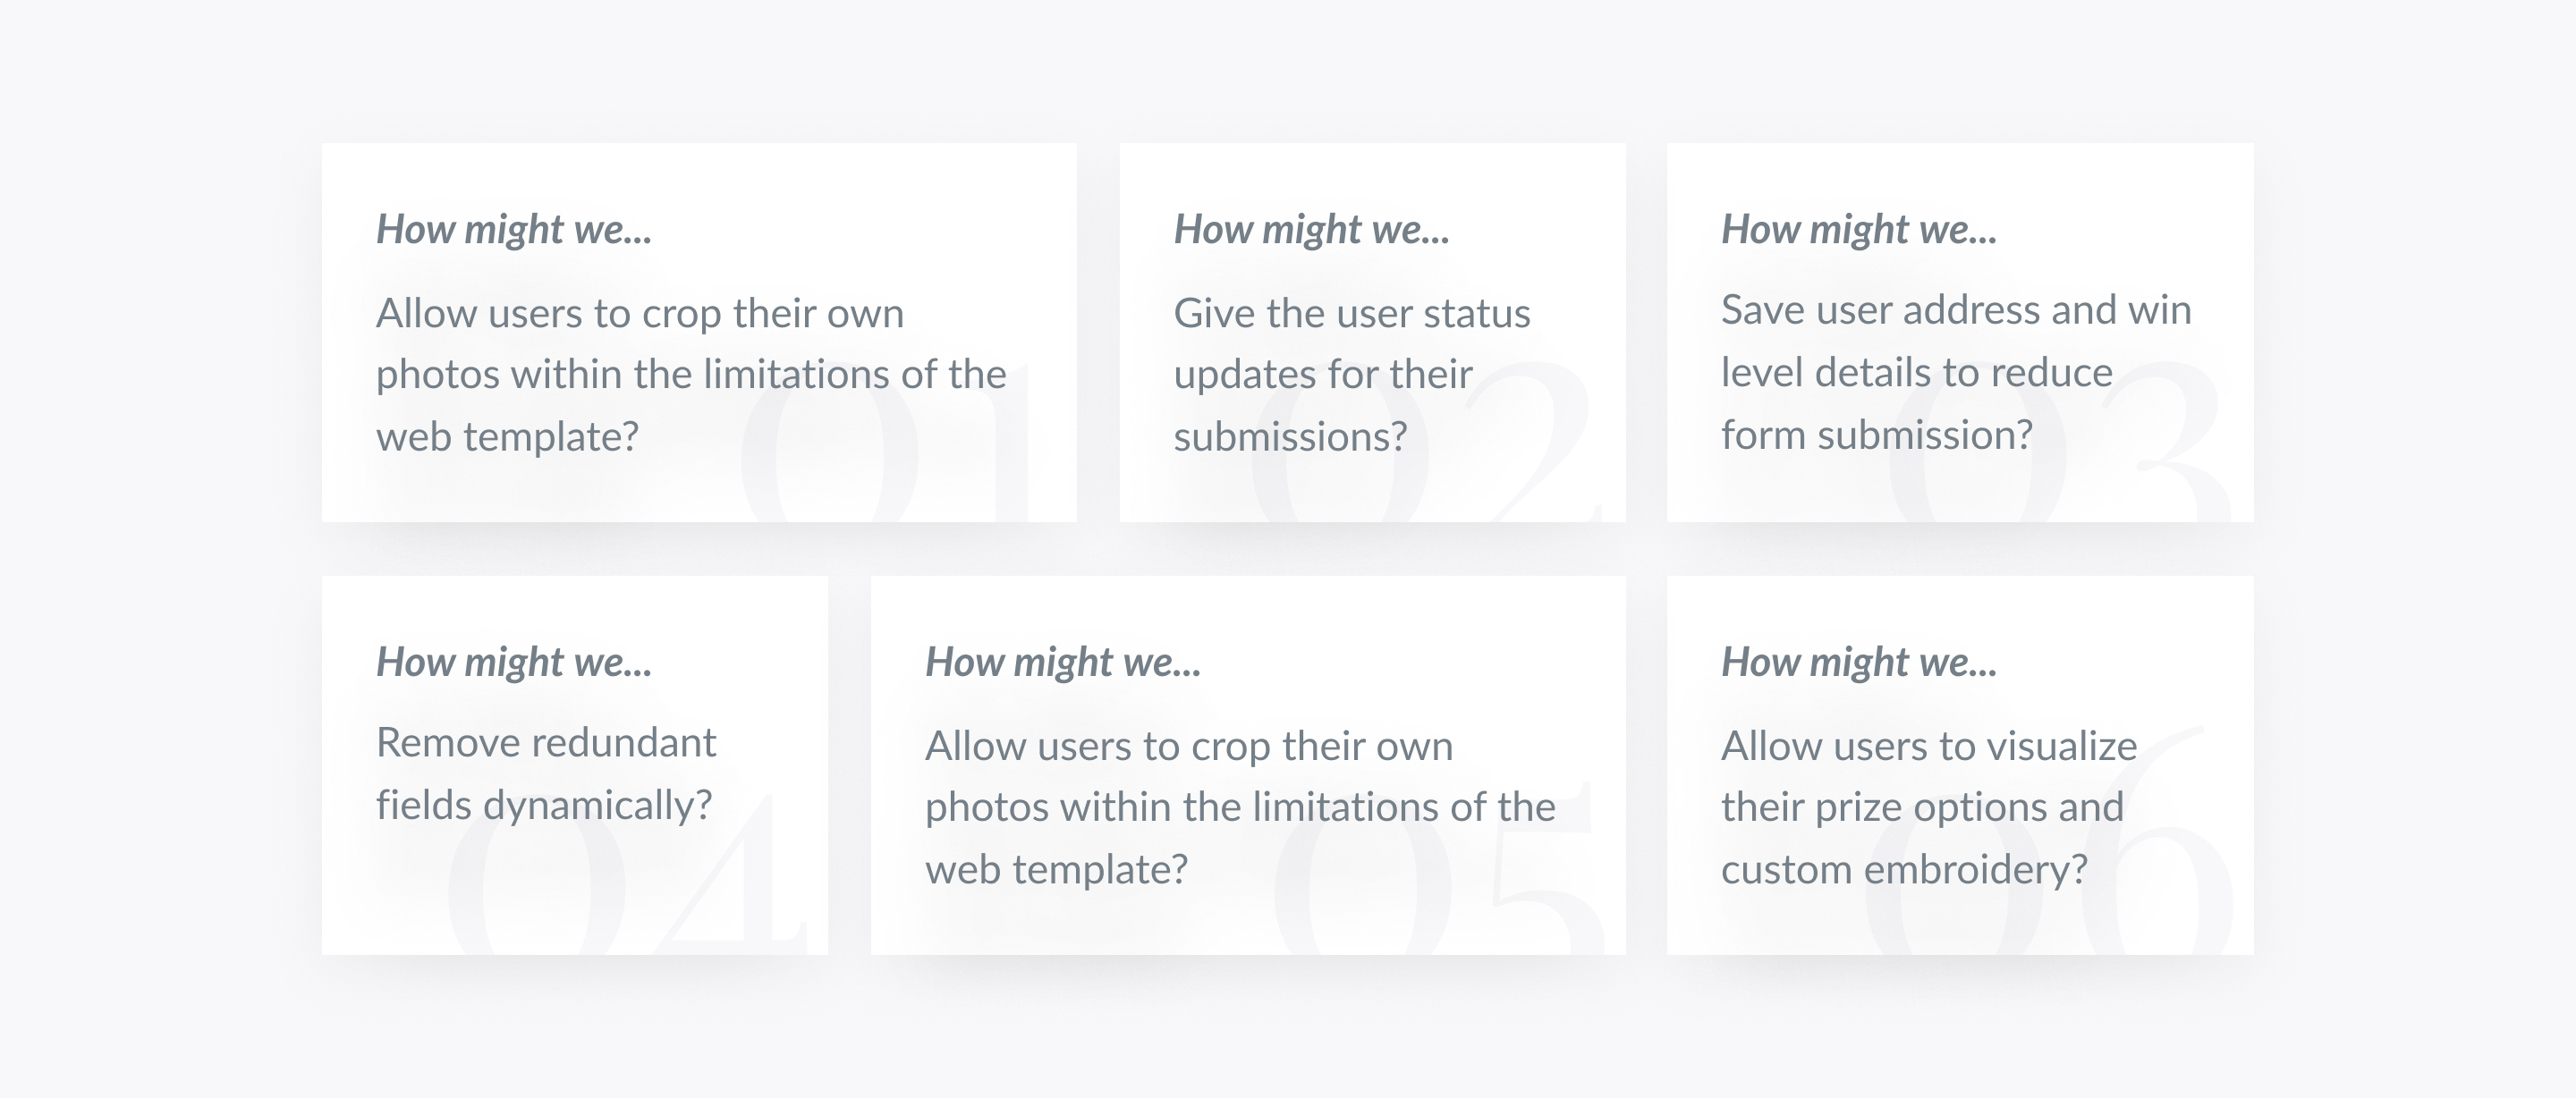Click the "Remove redundant fields dynamically?" text
Image resolution: width=2576 pixels, height=1098 pixels.
[546, 774]
